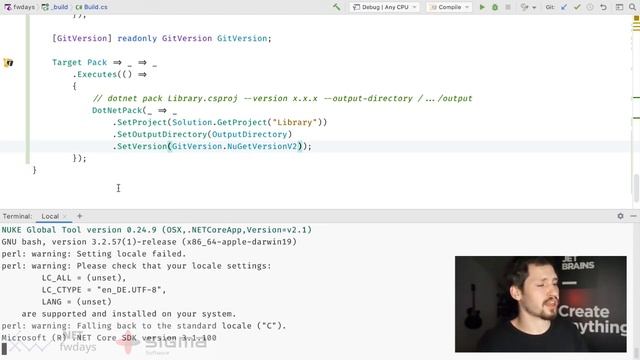Start debugging with the bug icon

[495, 7]
